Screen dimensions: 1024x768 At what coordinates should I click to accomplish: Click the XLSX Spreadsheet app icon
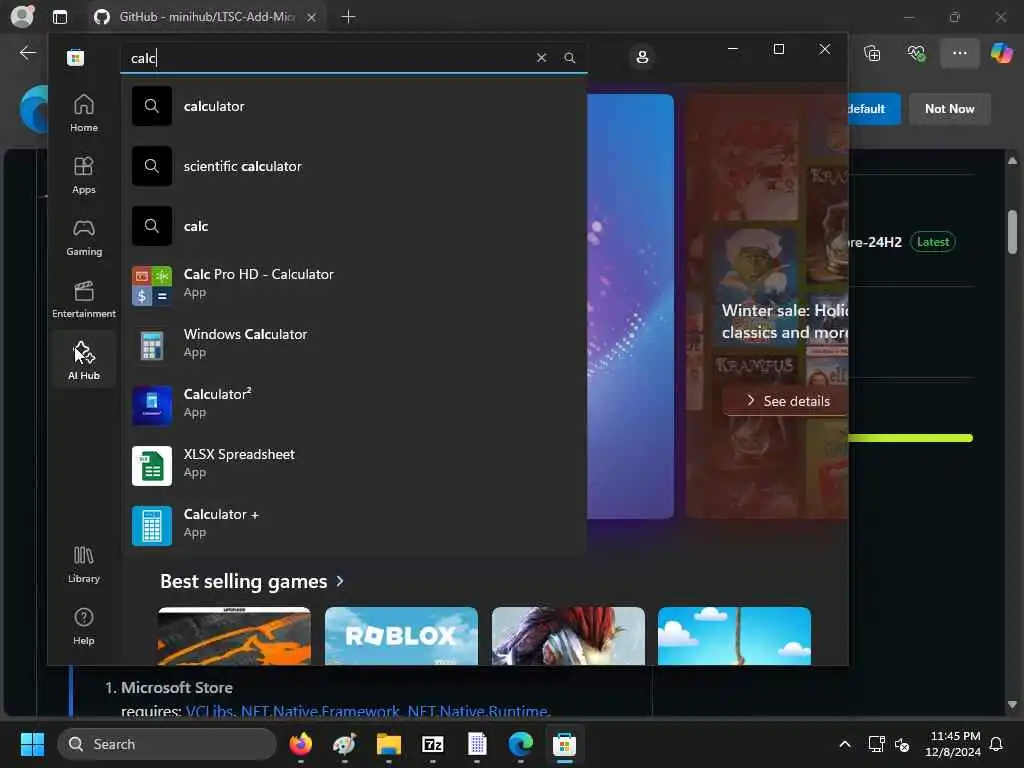pyautogui.click(x=152, y=466)
